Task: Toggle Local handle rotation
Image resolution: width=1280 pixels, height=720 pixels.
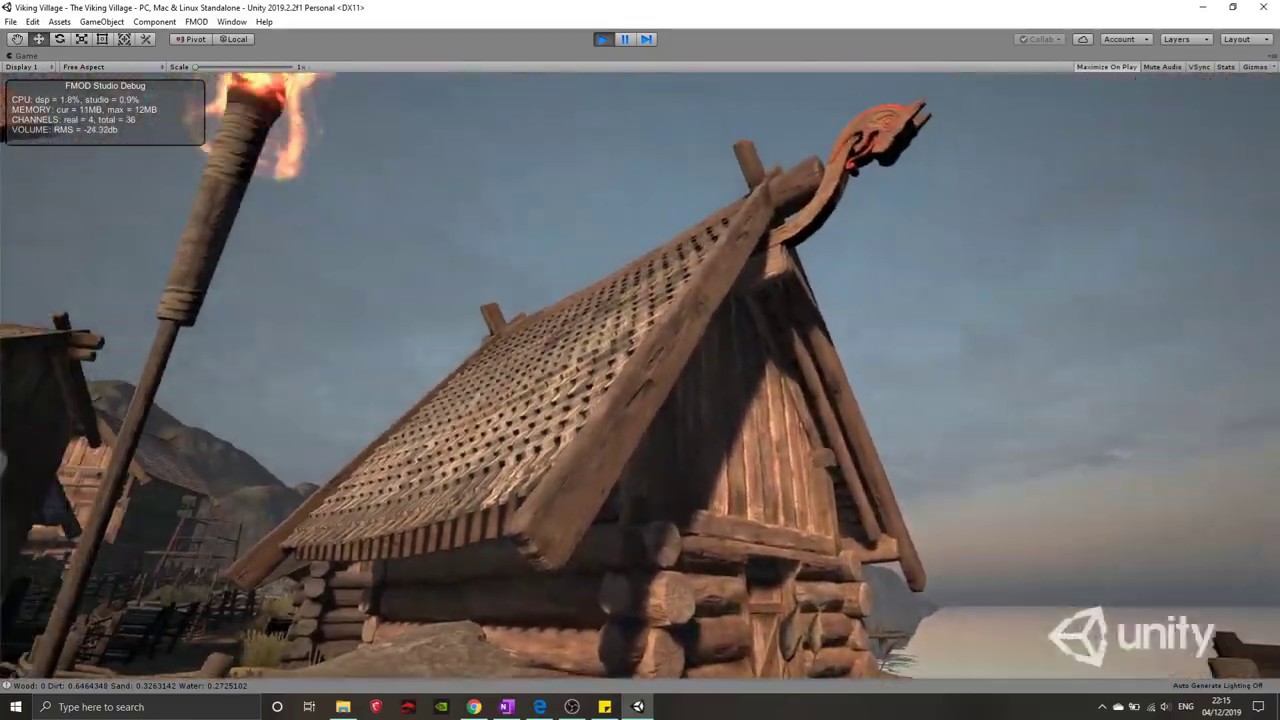Action: [233, 39]
